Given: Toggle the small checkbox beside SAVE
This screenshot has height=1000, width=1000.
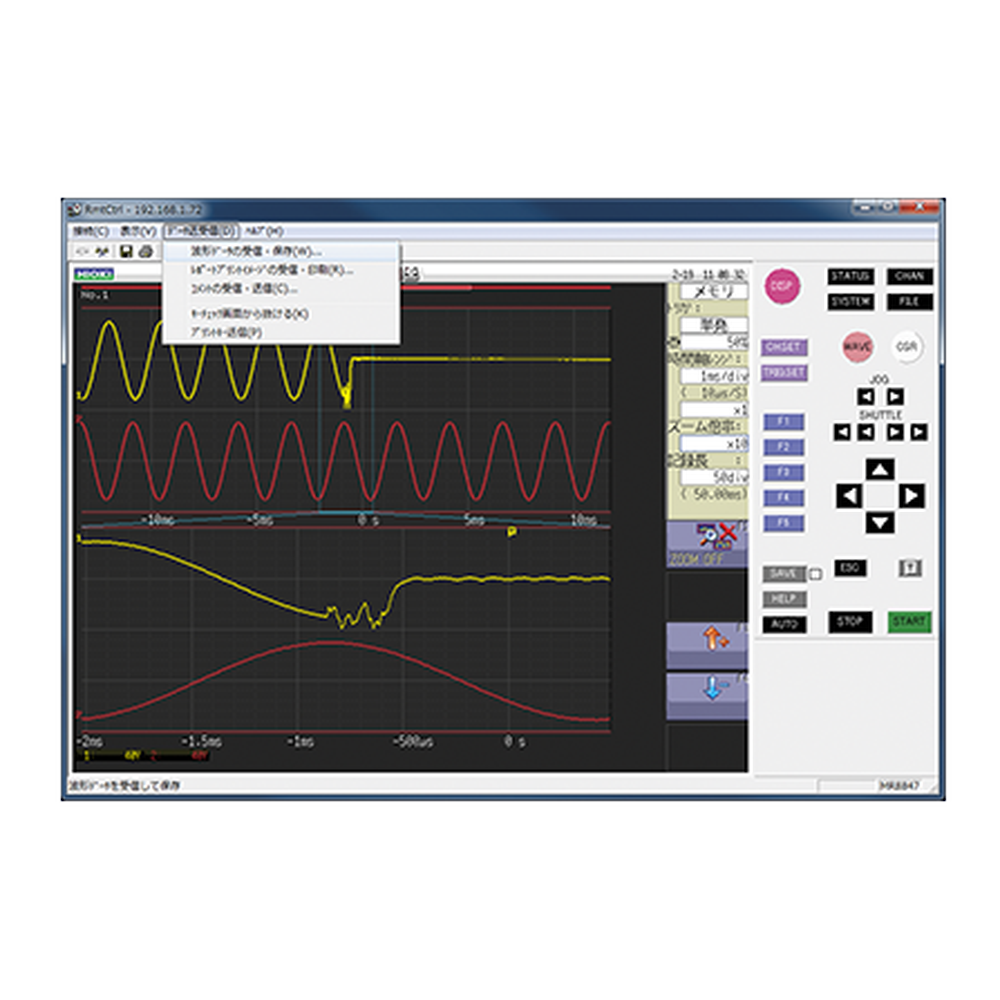Looking at the screenshot, I should pos(815,575).
